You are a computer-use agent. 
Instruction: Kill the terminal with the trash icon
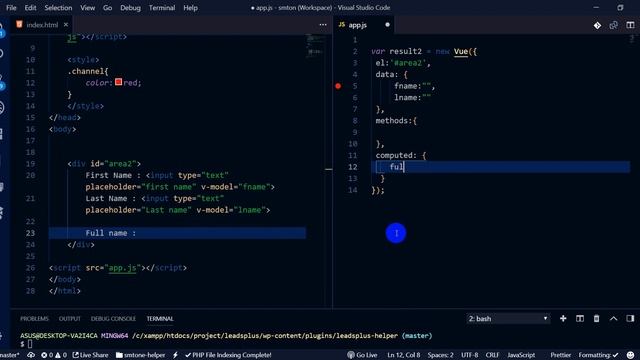coord(596,318)
